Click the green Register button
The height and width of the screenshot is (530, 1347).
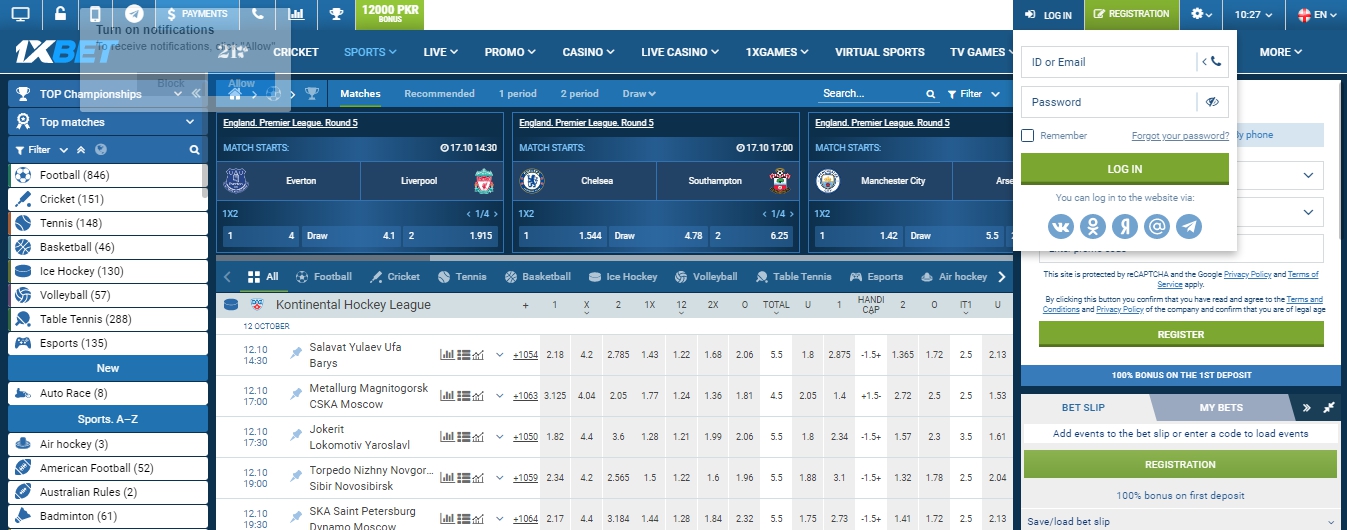point(1180,334)
